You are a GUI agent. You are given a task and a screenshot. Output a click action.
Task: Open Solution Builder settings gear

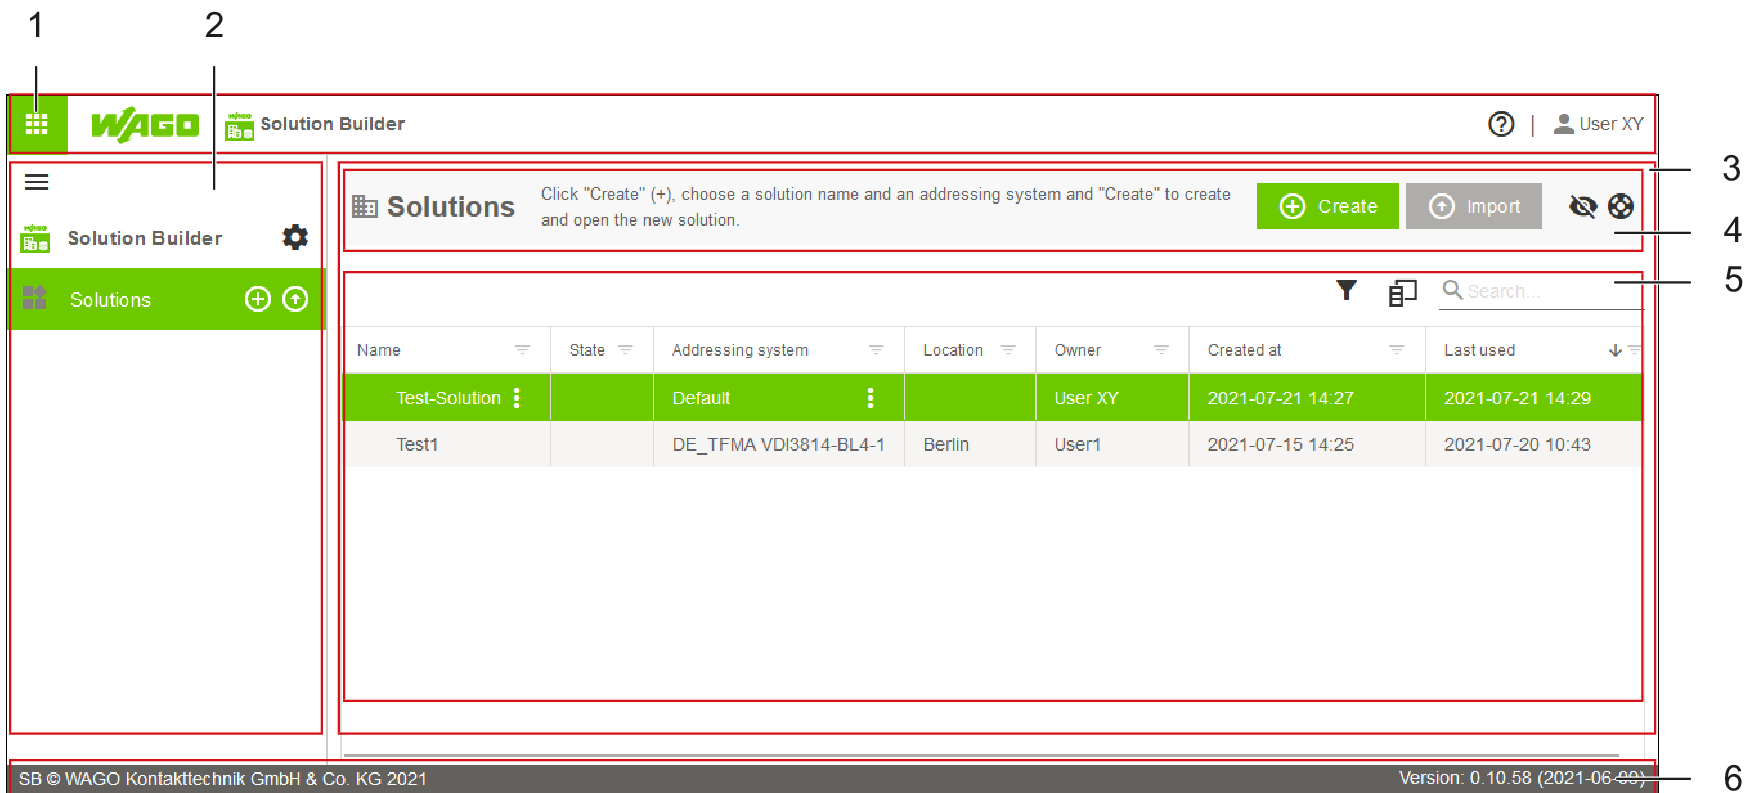[x=295, y=237]
